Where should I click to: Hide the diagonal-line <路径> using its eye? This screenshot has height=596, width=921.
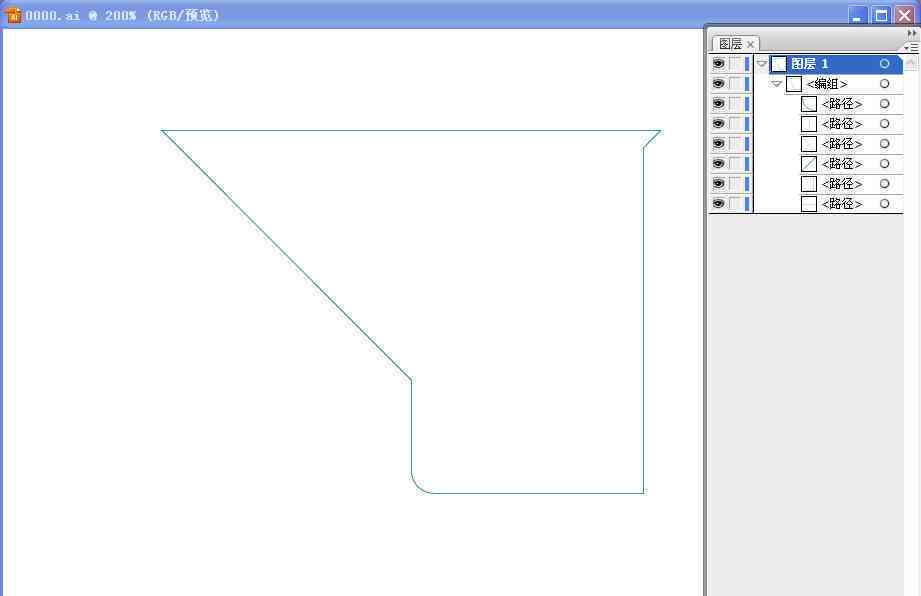pos(718,163)
